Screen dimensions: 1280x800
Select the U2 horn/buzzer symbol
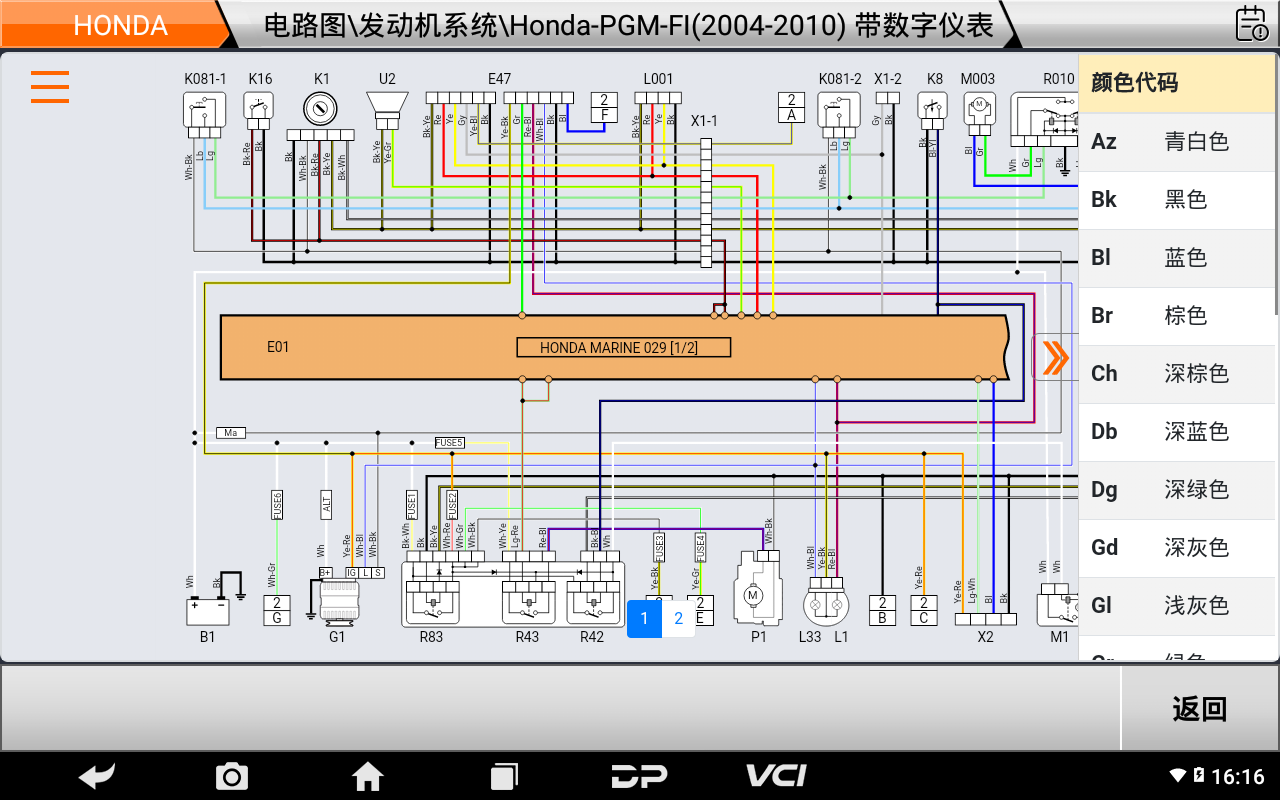387,111
